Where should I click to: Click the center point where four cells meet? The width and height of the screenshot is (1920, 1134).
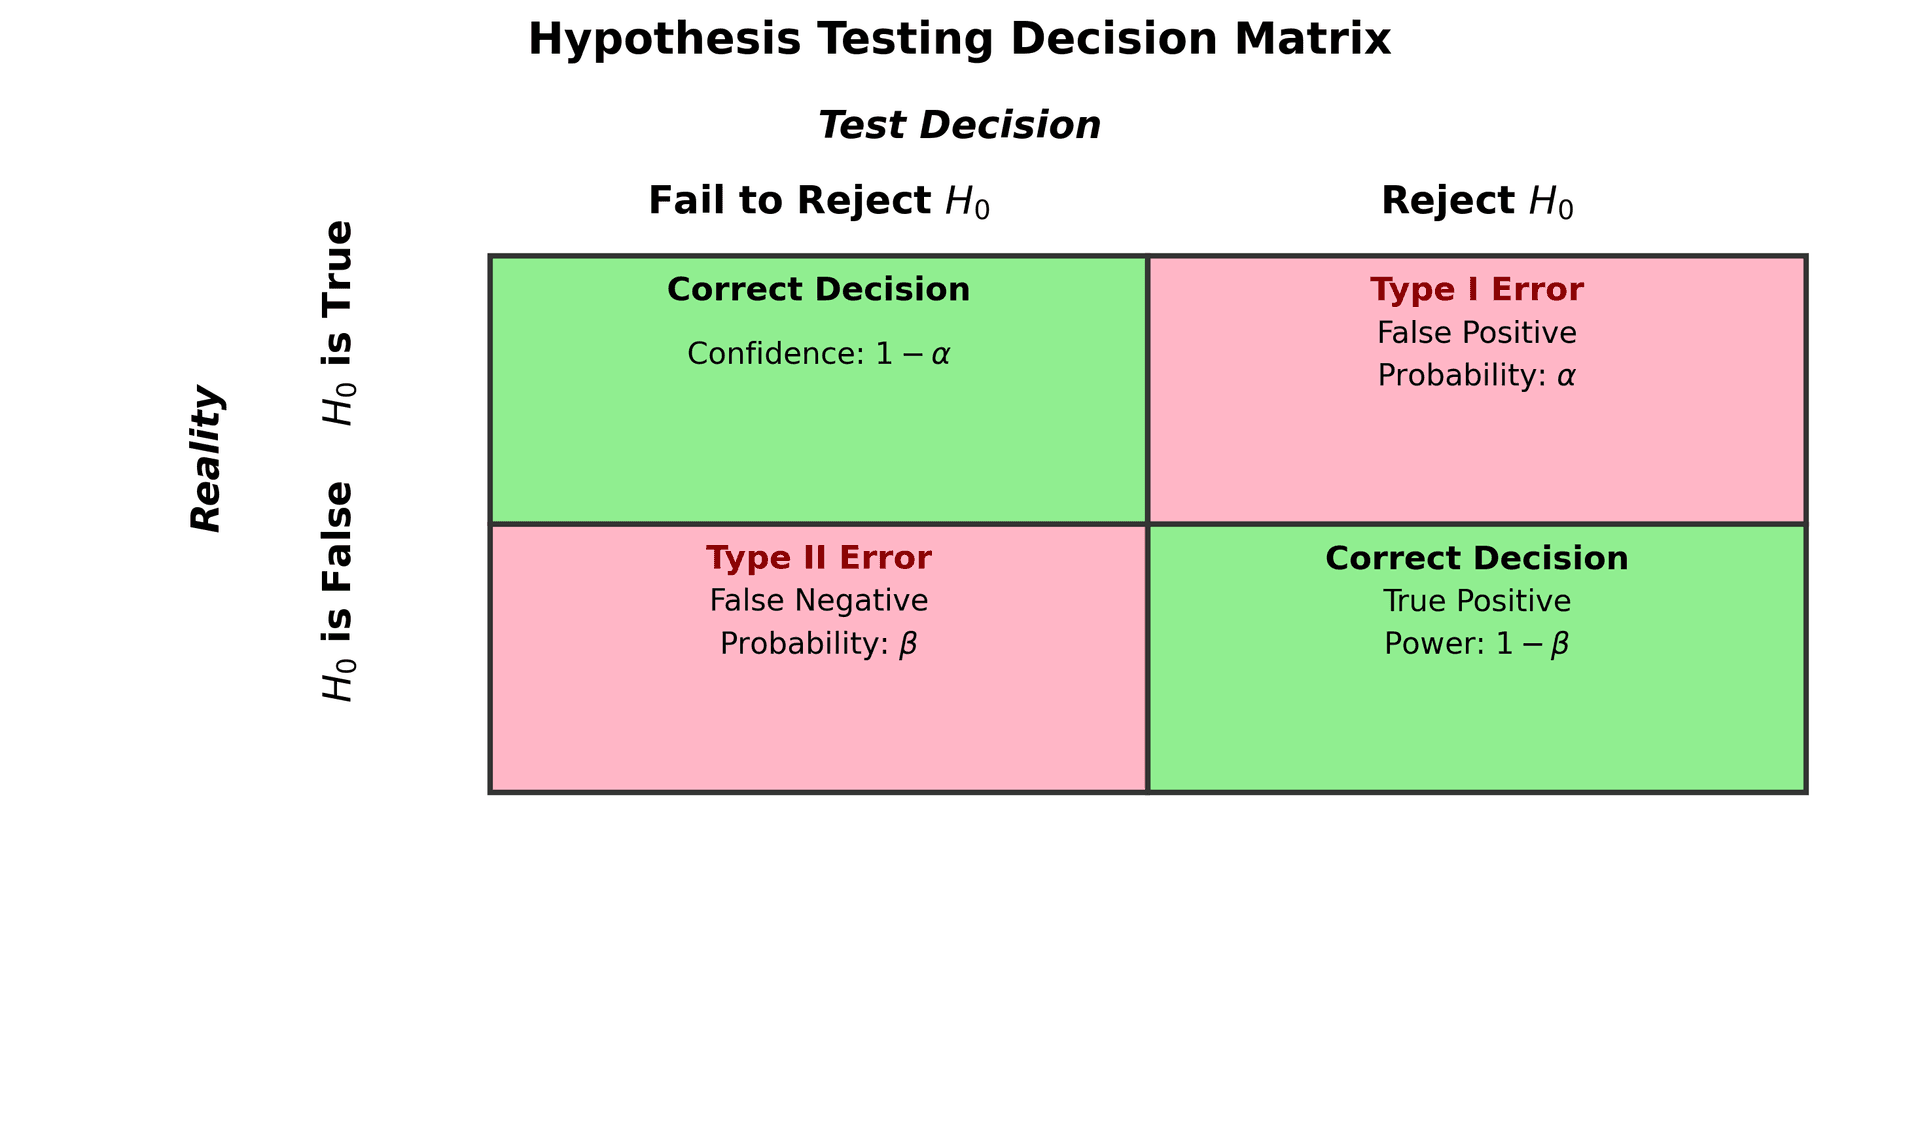(1148, 523)
